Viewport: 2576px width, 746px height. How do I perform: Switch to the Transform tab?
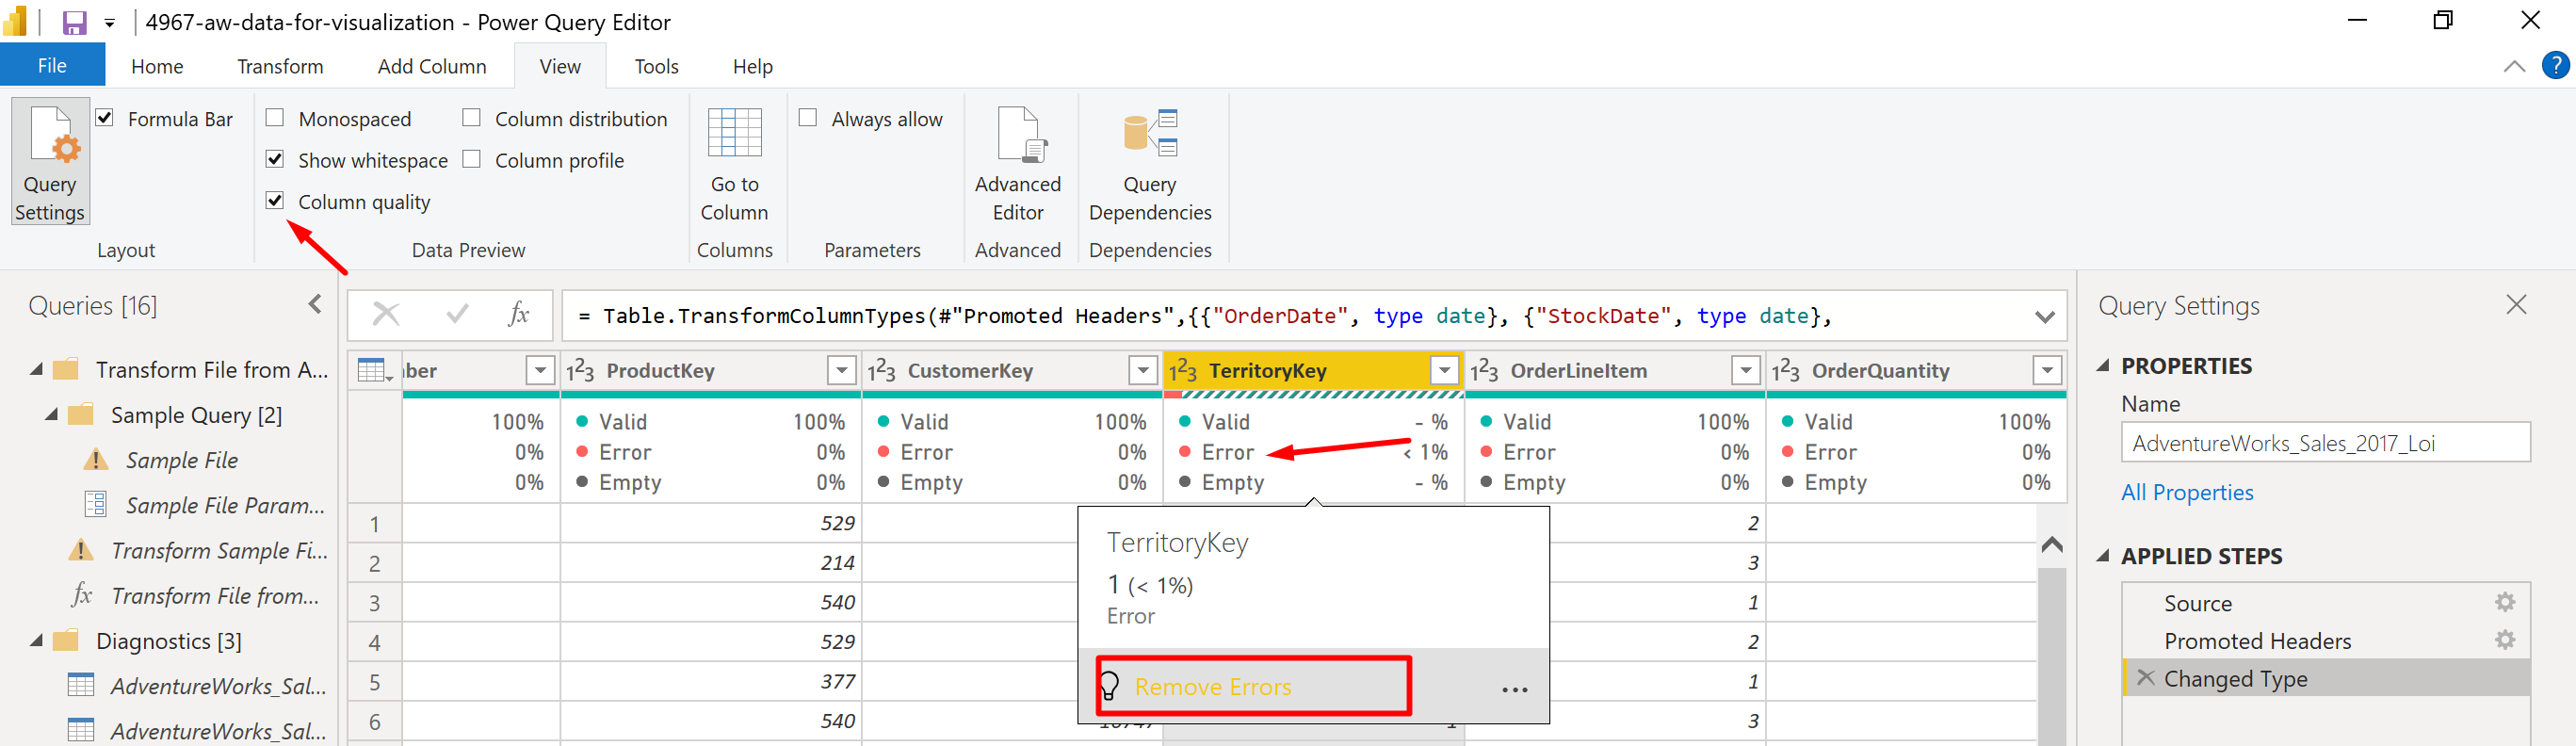tap(280, 66)
